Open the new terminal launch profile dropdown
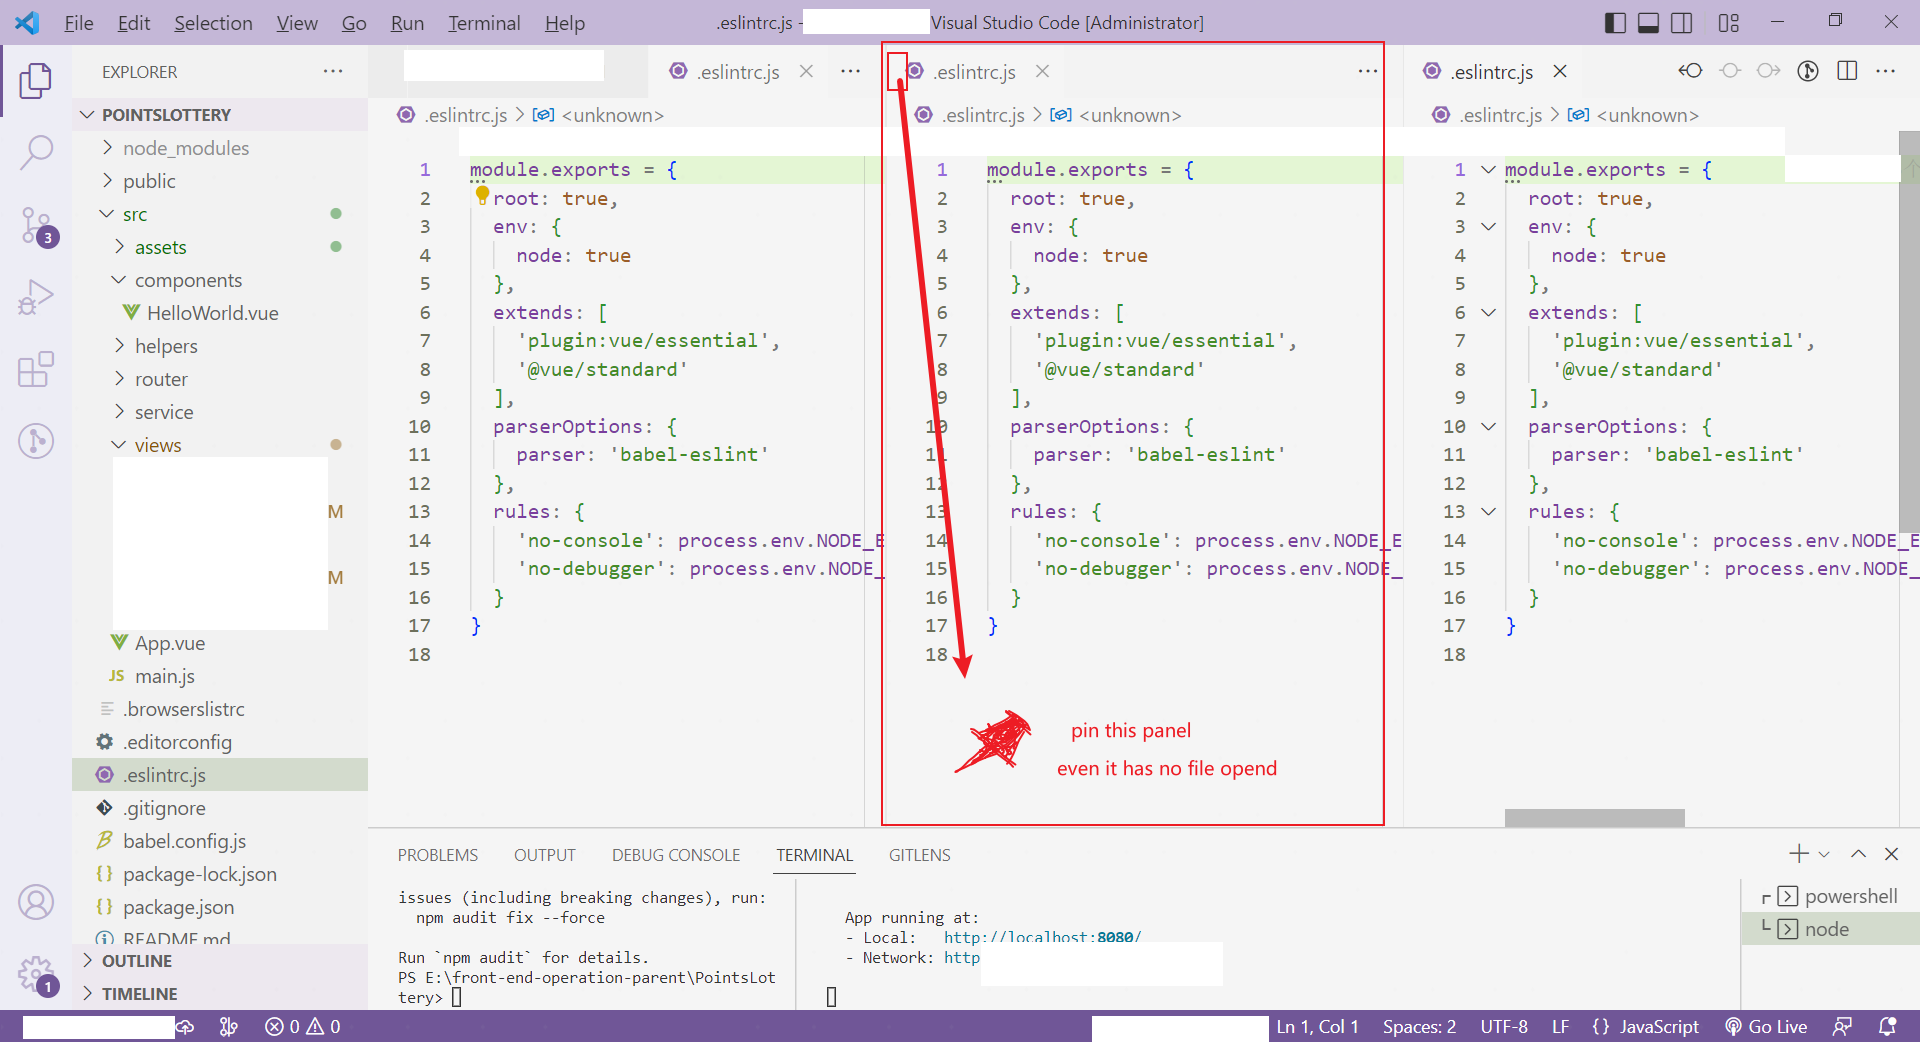This screenshot has width=1920, height=1042. click(x=1824, y=855)
